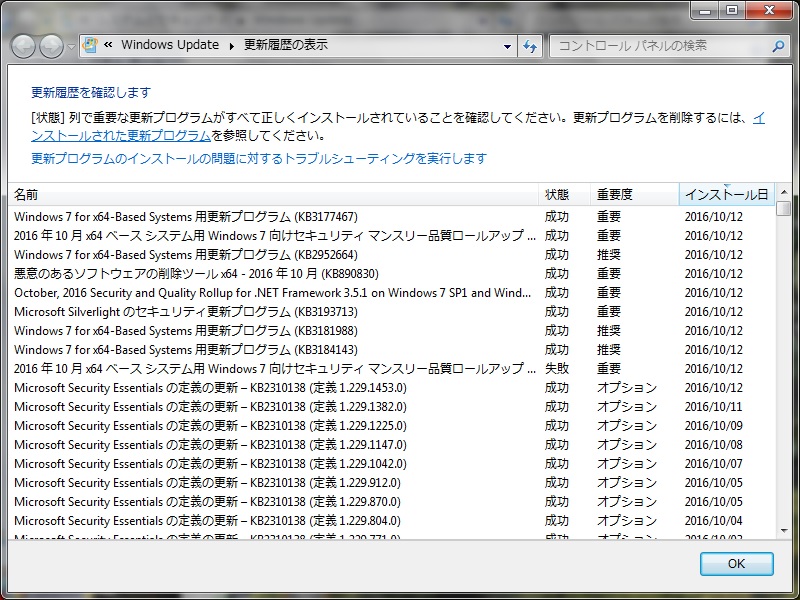Close the update history window
Image resolution: width=800 pixels, height=600 pixels.
(769, 10)
